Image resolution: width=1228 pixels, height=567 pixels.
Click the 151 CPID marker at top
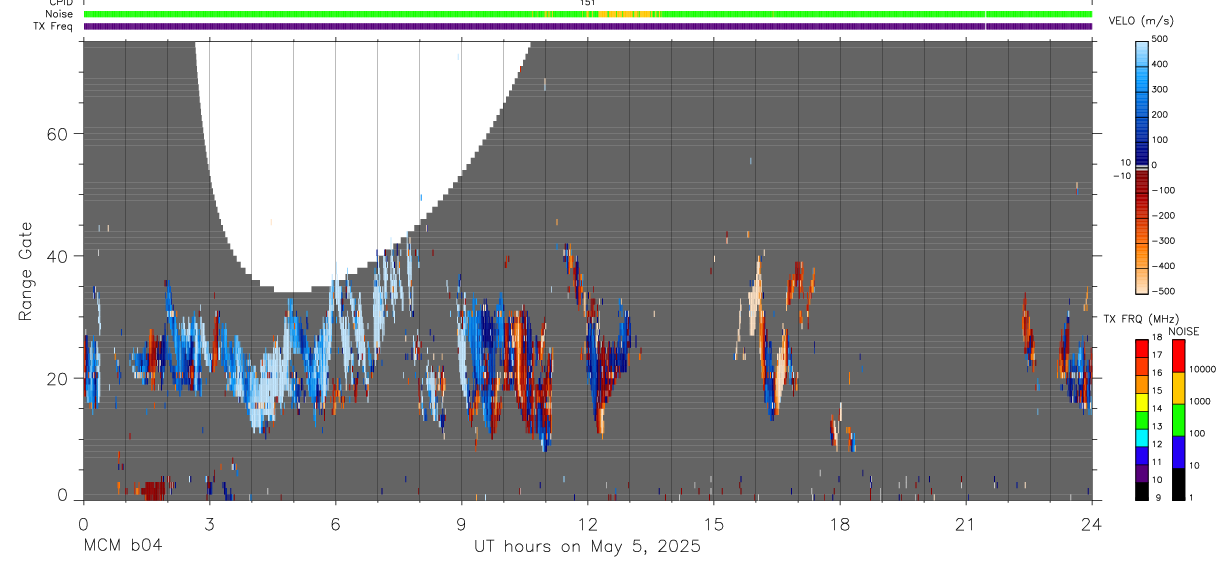click(x=588, y=3)
